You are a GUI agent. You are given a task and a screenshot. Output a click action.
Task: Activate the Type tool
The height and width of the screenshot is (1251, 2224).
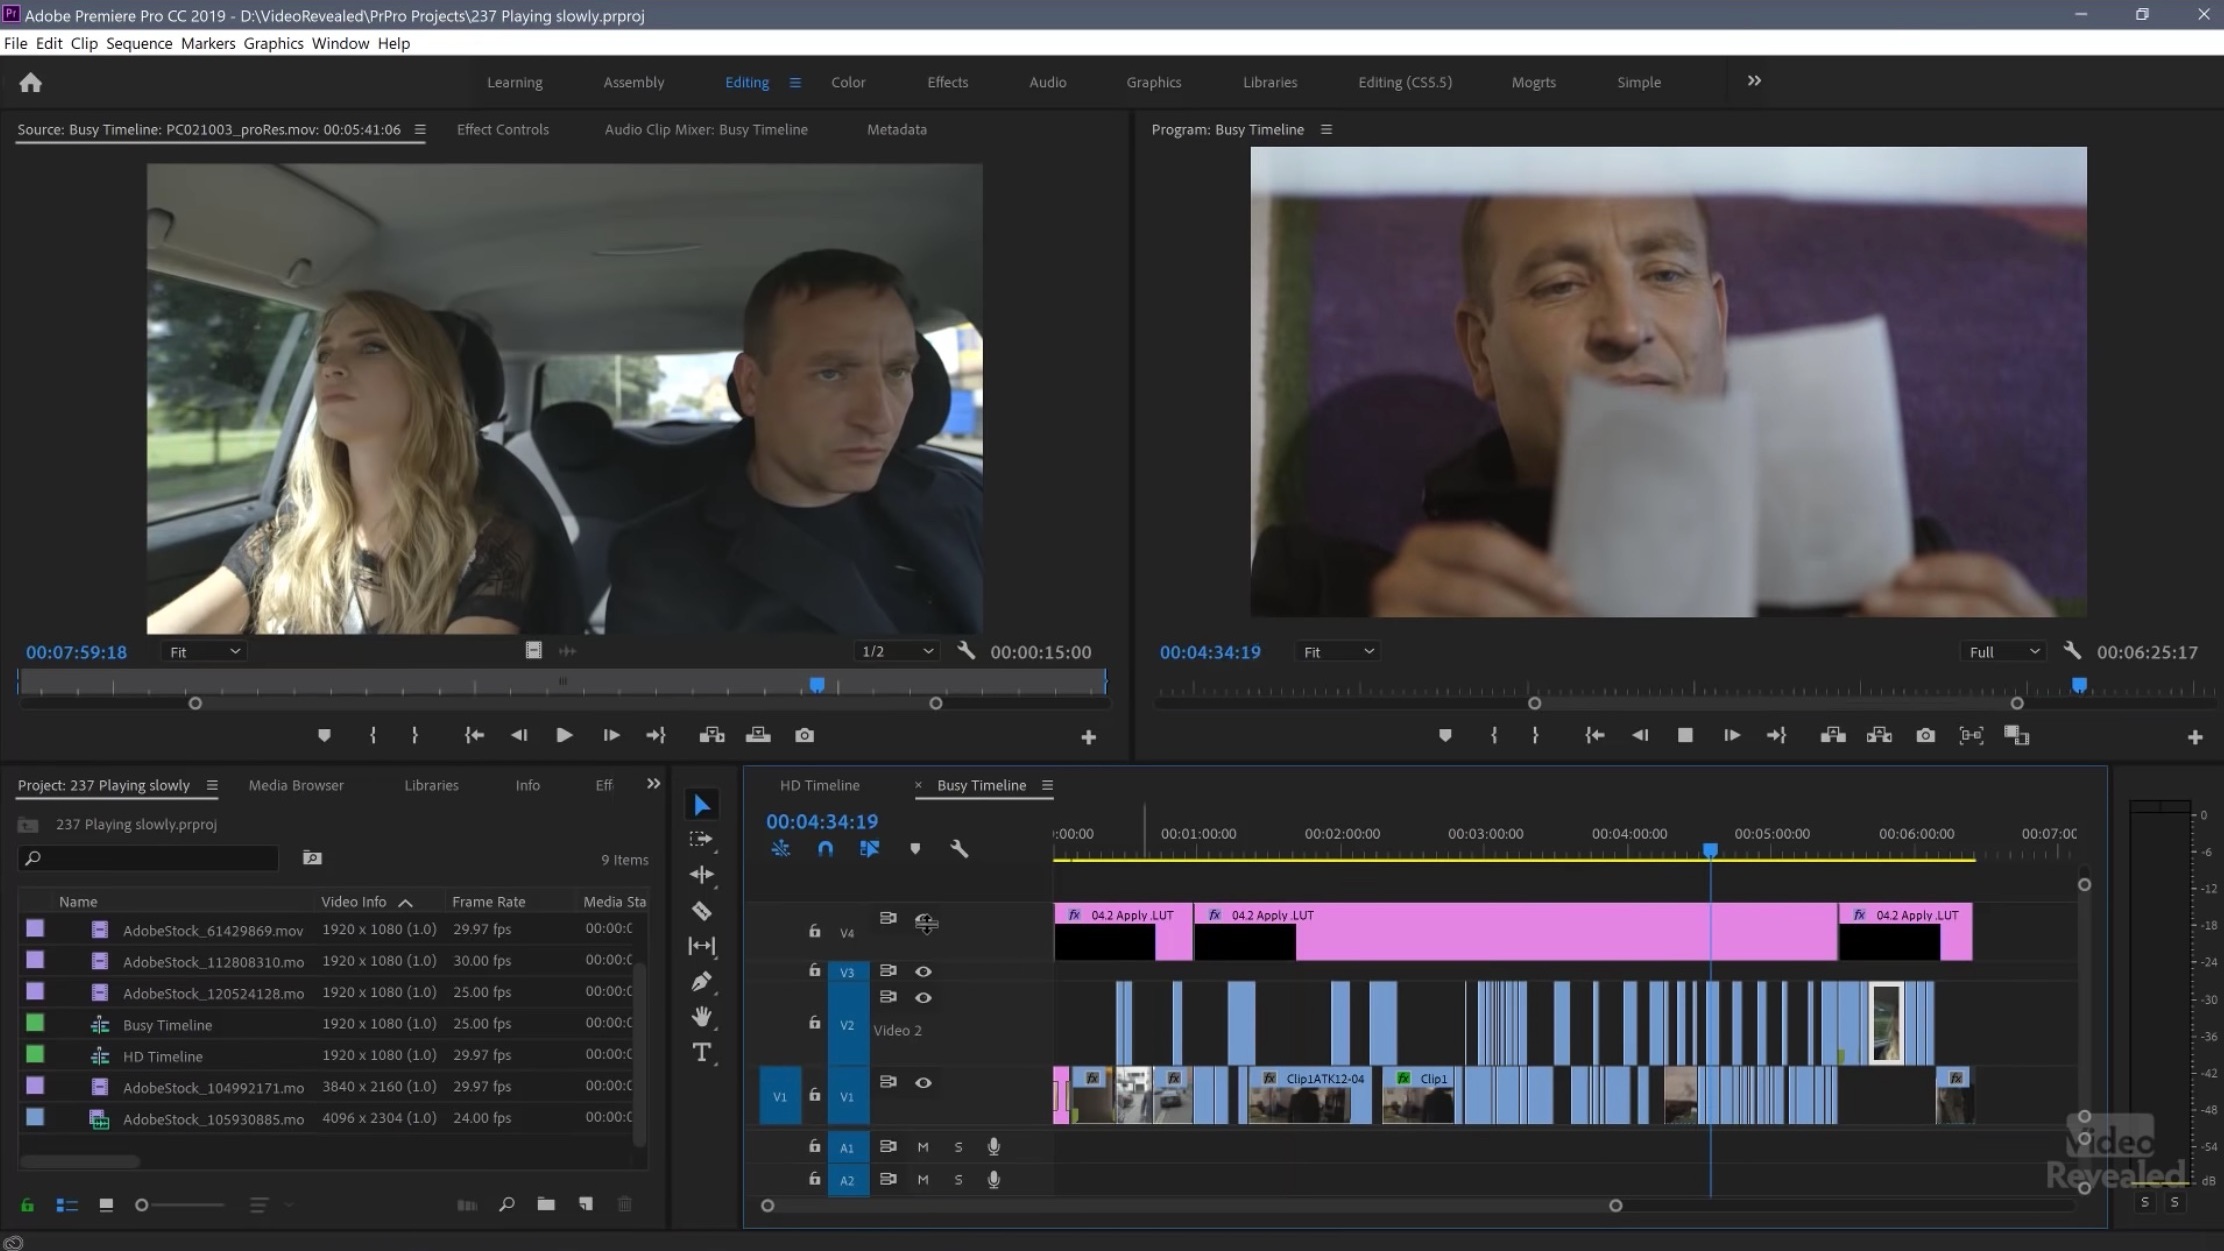pos(701,1051)
